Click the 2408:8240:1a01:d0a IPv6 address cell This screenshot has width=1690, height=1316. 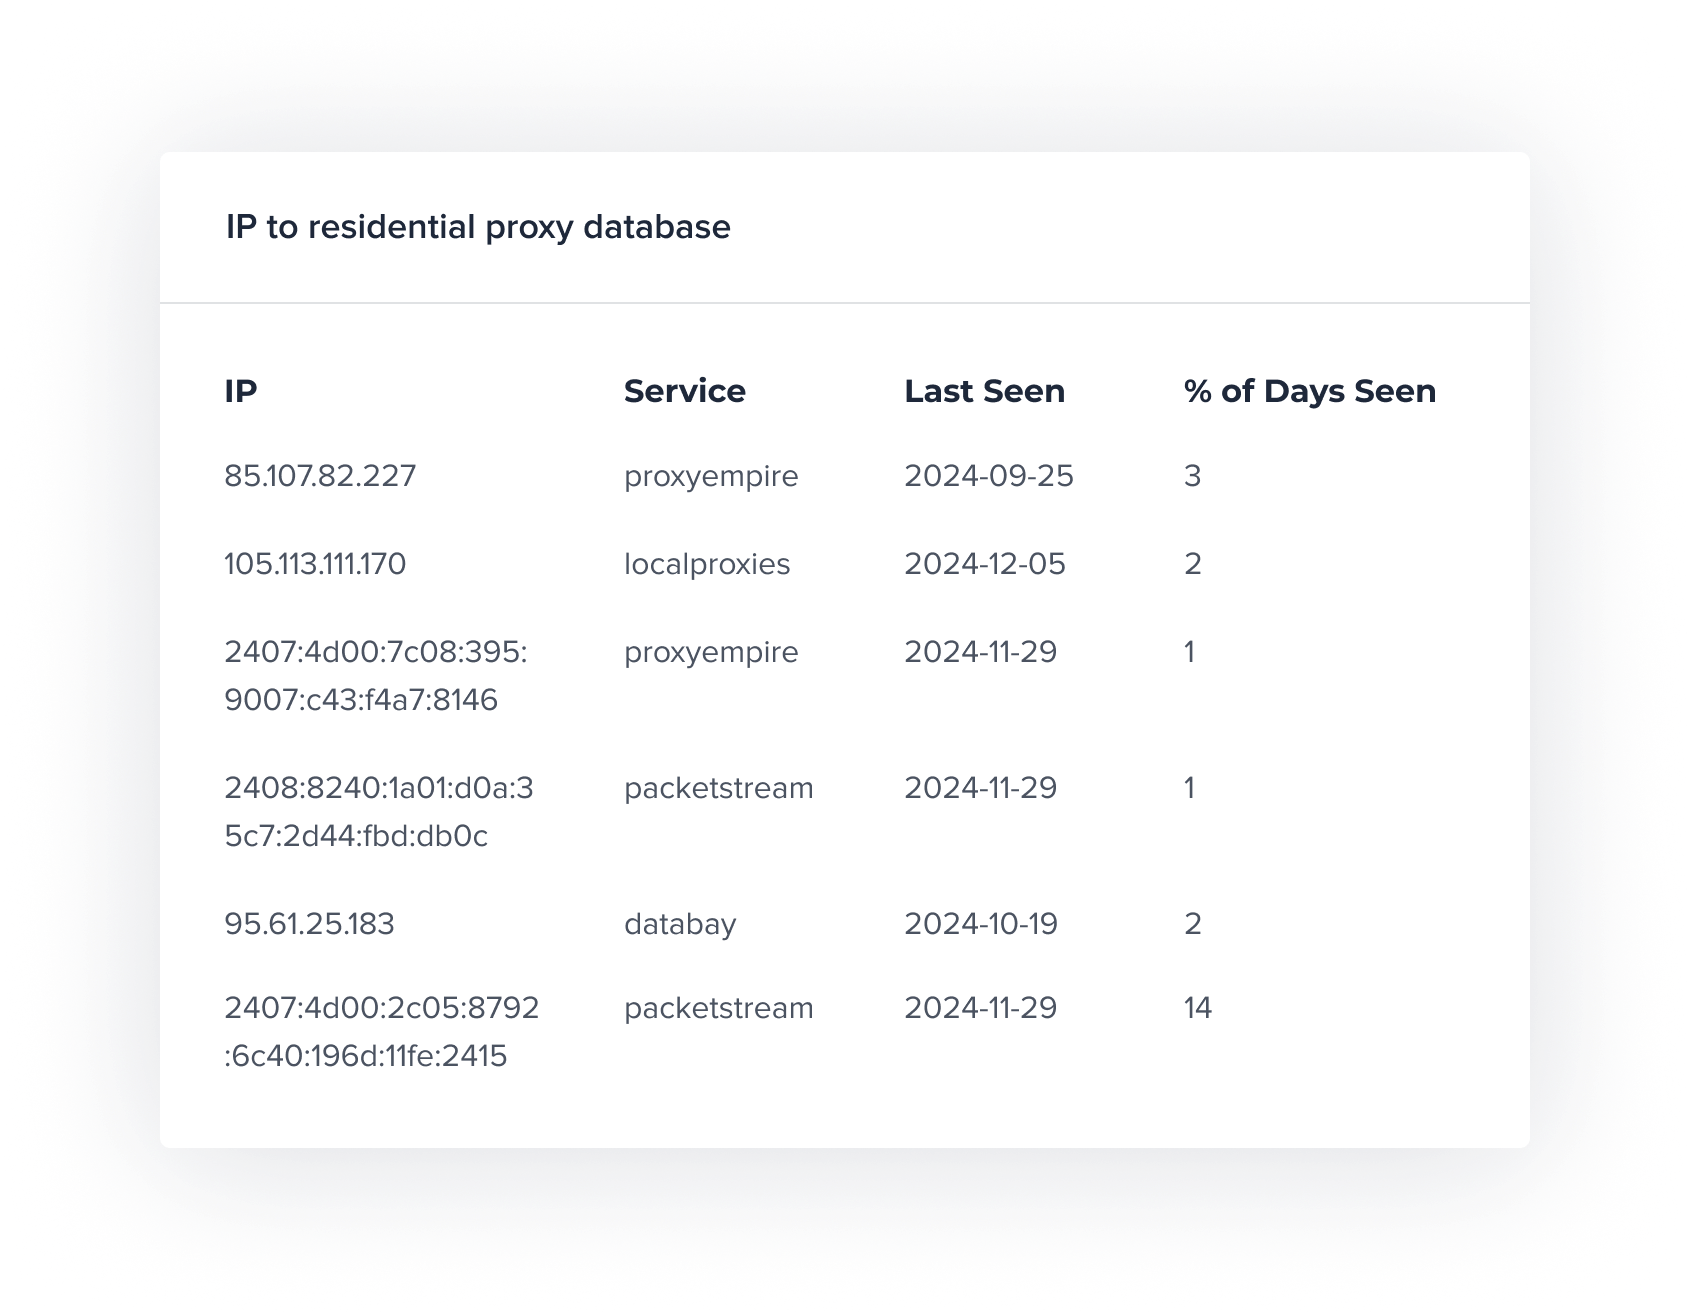[379, 812]
